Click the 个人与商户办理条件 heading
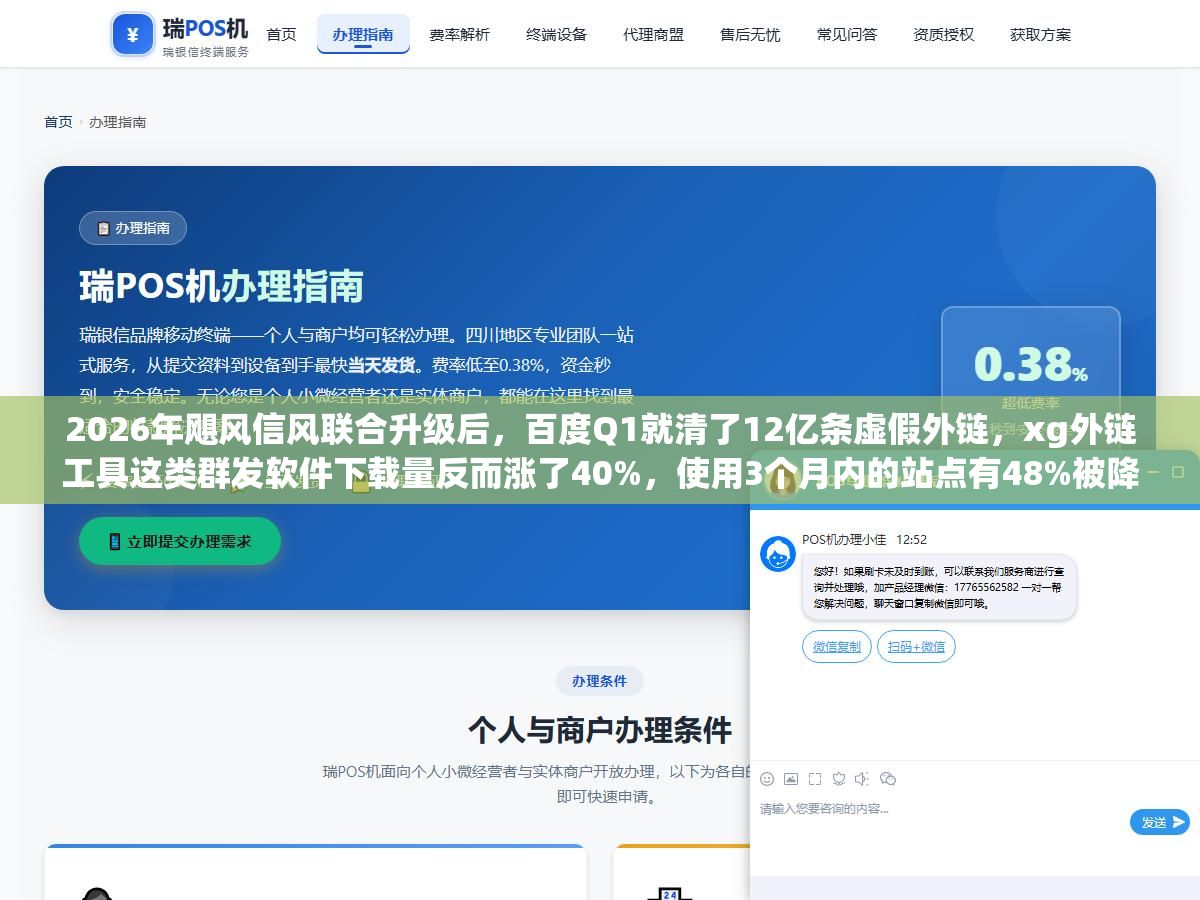The width and height of the screenshot is (1200, 900). [600, 730]
